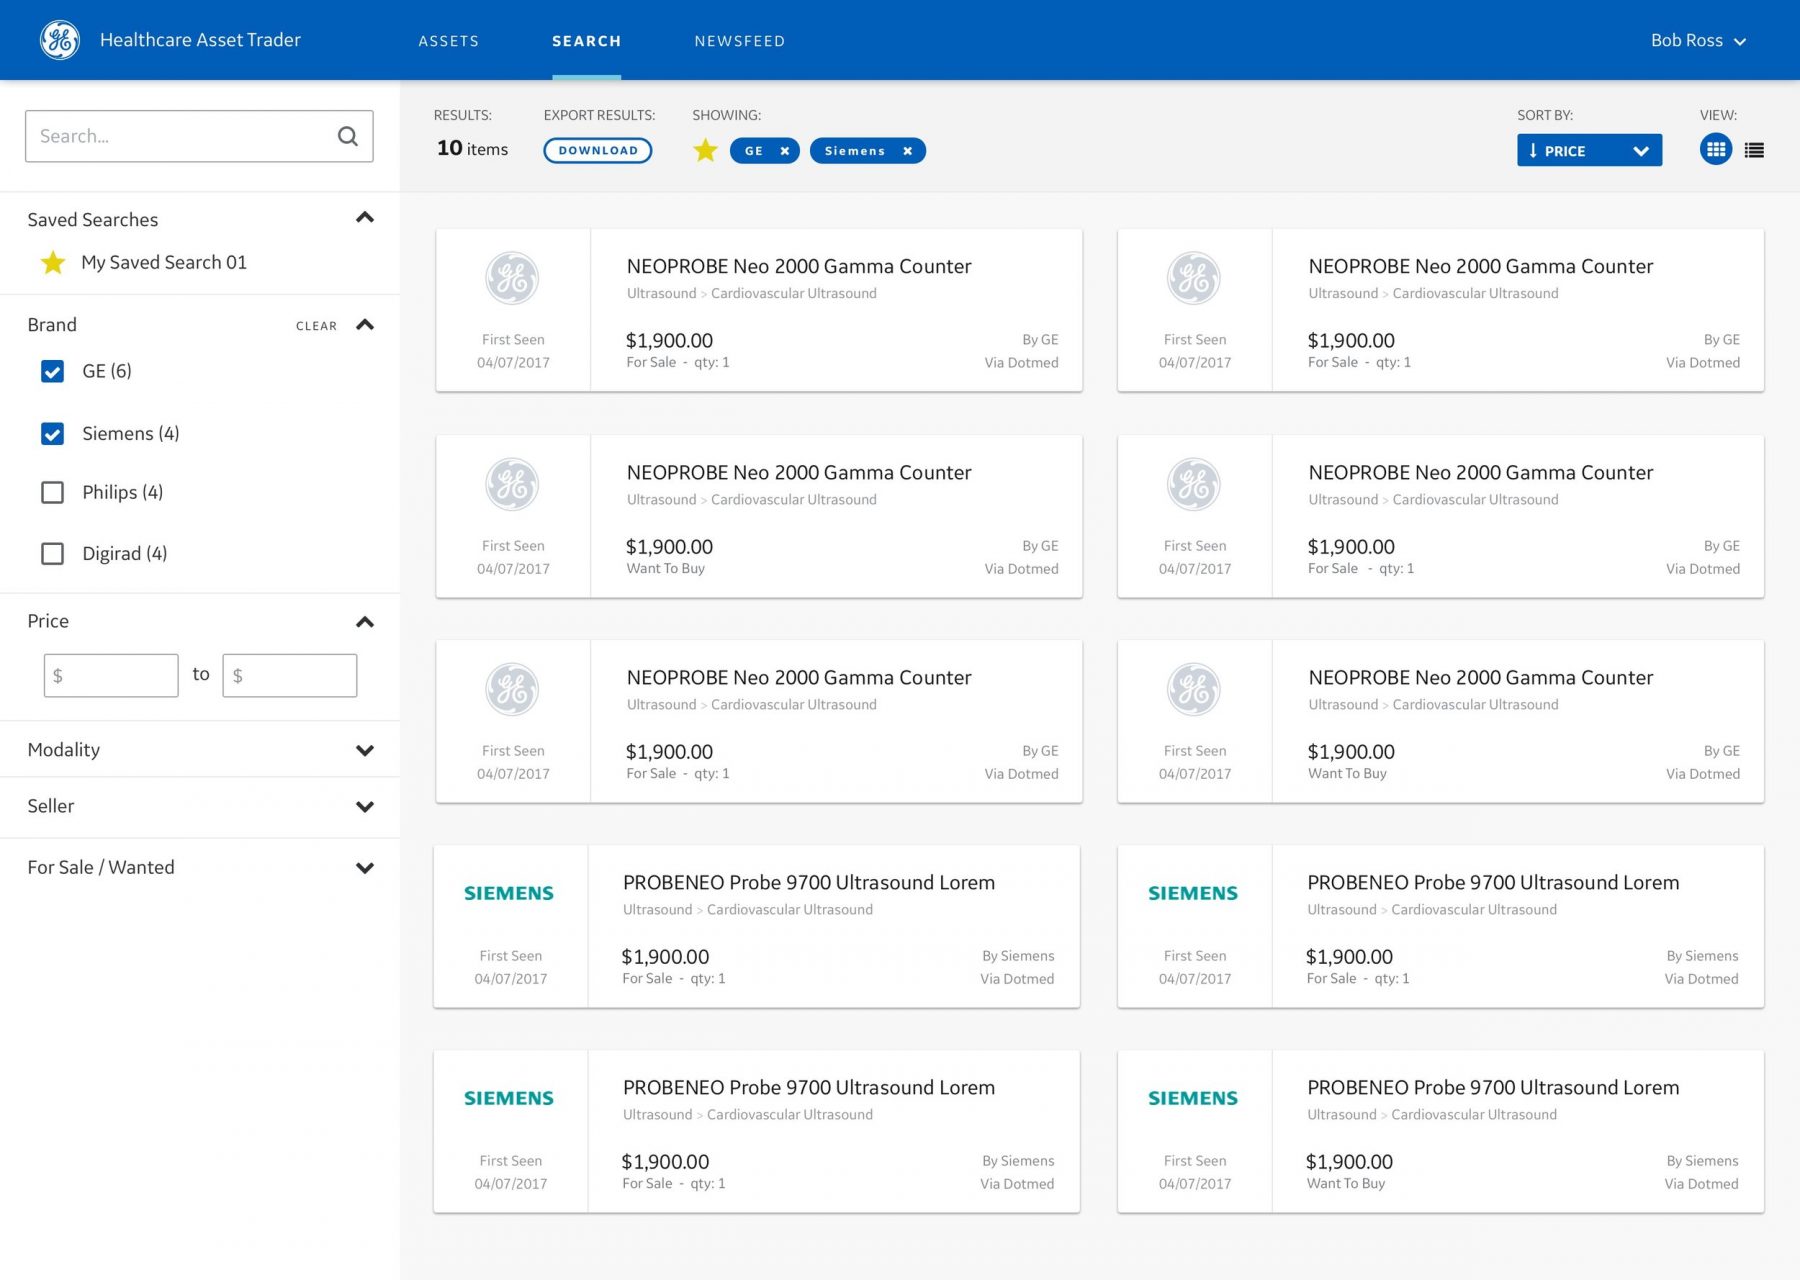Expand the Seller section
Image resolution: width=1800 pixels, height=1280 pixels.
[x=365, y=806]
